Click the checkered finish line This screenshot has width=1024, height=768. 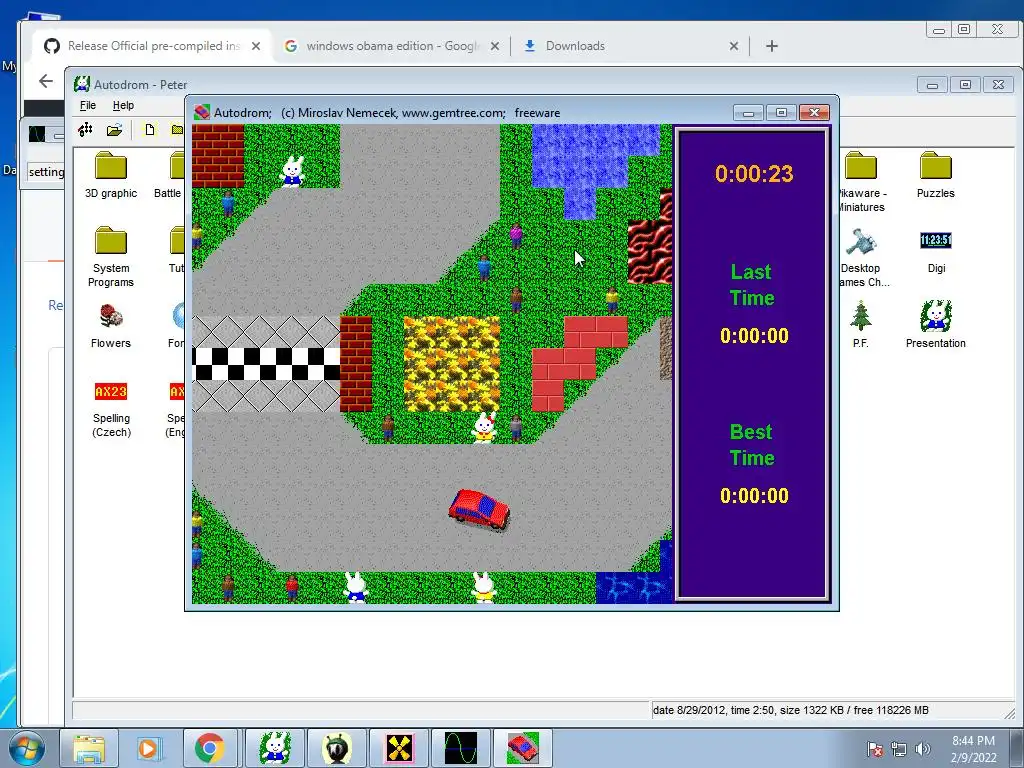[x=266, y=364]
